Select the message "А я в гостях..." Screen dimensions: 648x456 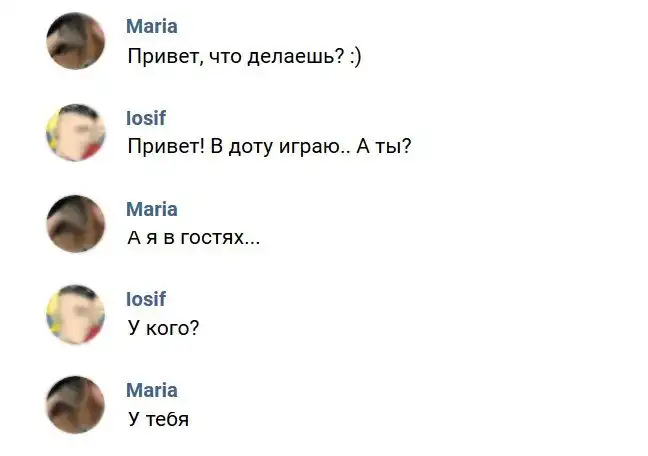193,238
